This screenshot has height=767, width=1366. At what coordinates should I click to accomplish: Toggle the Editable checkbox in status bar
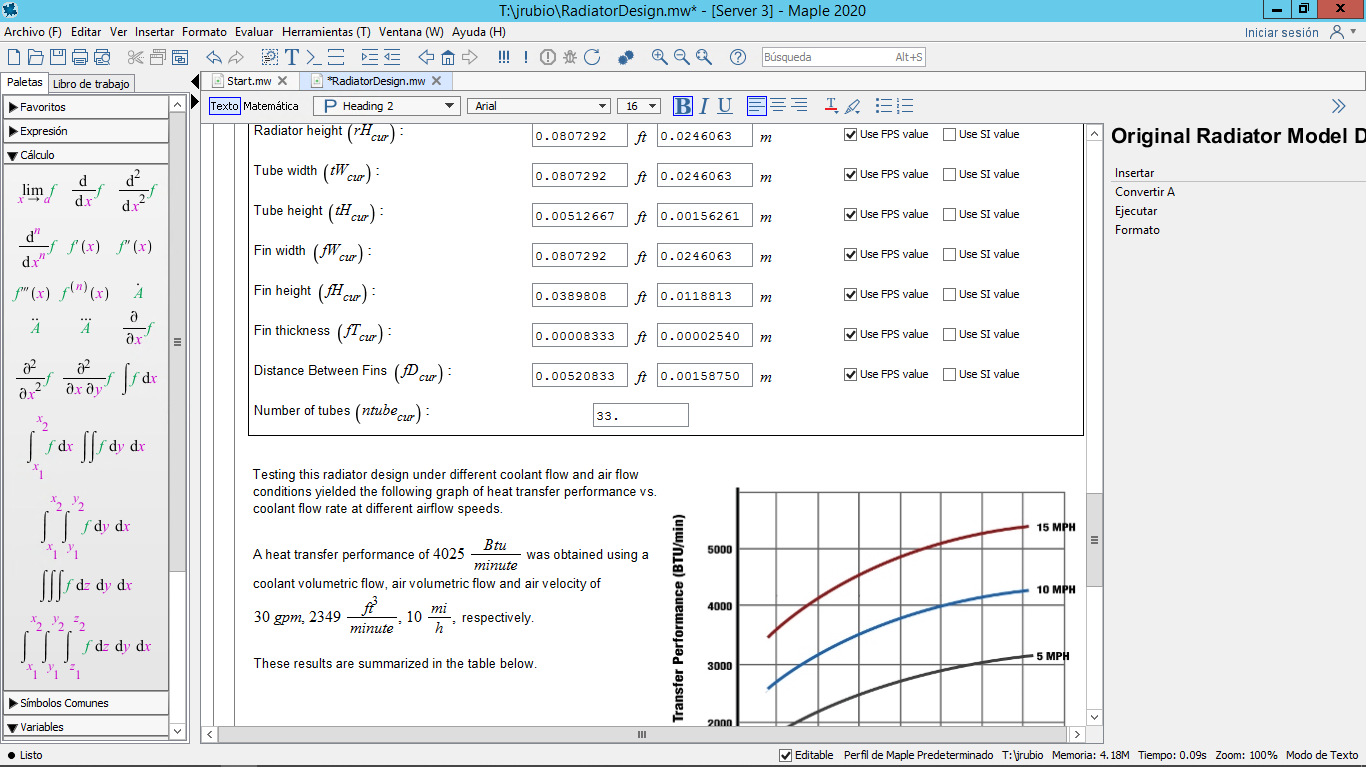point(786,755)
